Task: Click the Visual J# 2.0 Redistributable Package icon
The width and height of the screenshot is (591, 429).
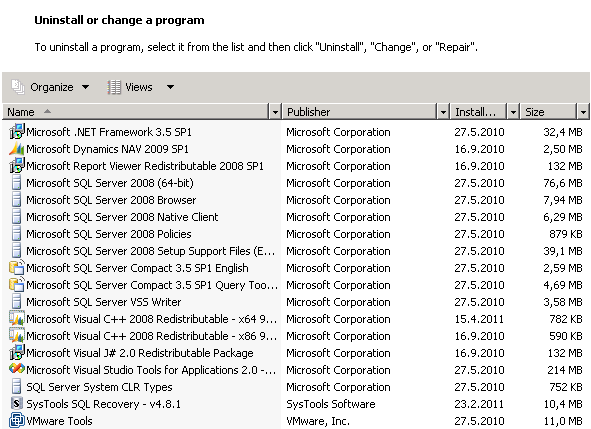Action: pos(17,352)
